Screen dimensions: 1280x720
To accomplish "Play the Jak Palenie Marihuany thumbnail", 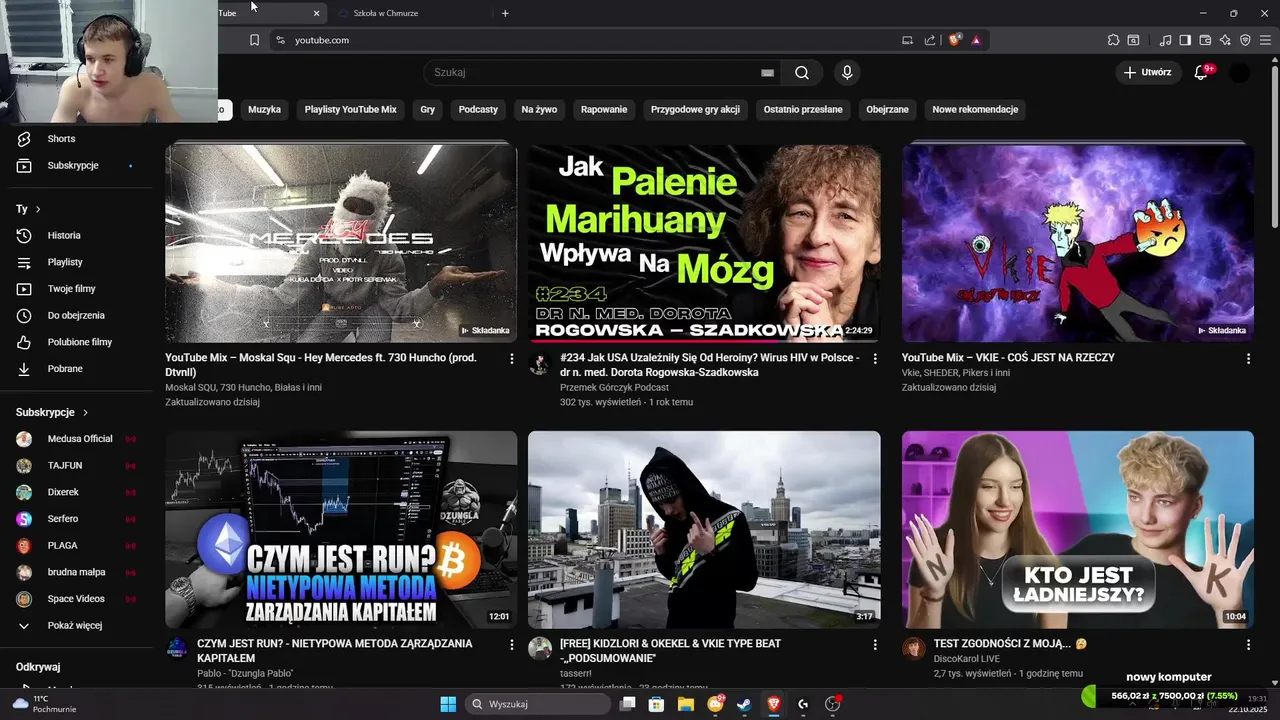I will (x=704, y=243).
